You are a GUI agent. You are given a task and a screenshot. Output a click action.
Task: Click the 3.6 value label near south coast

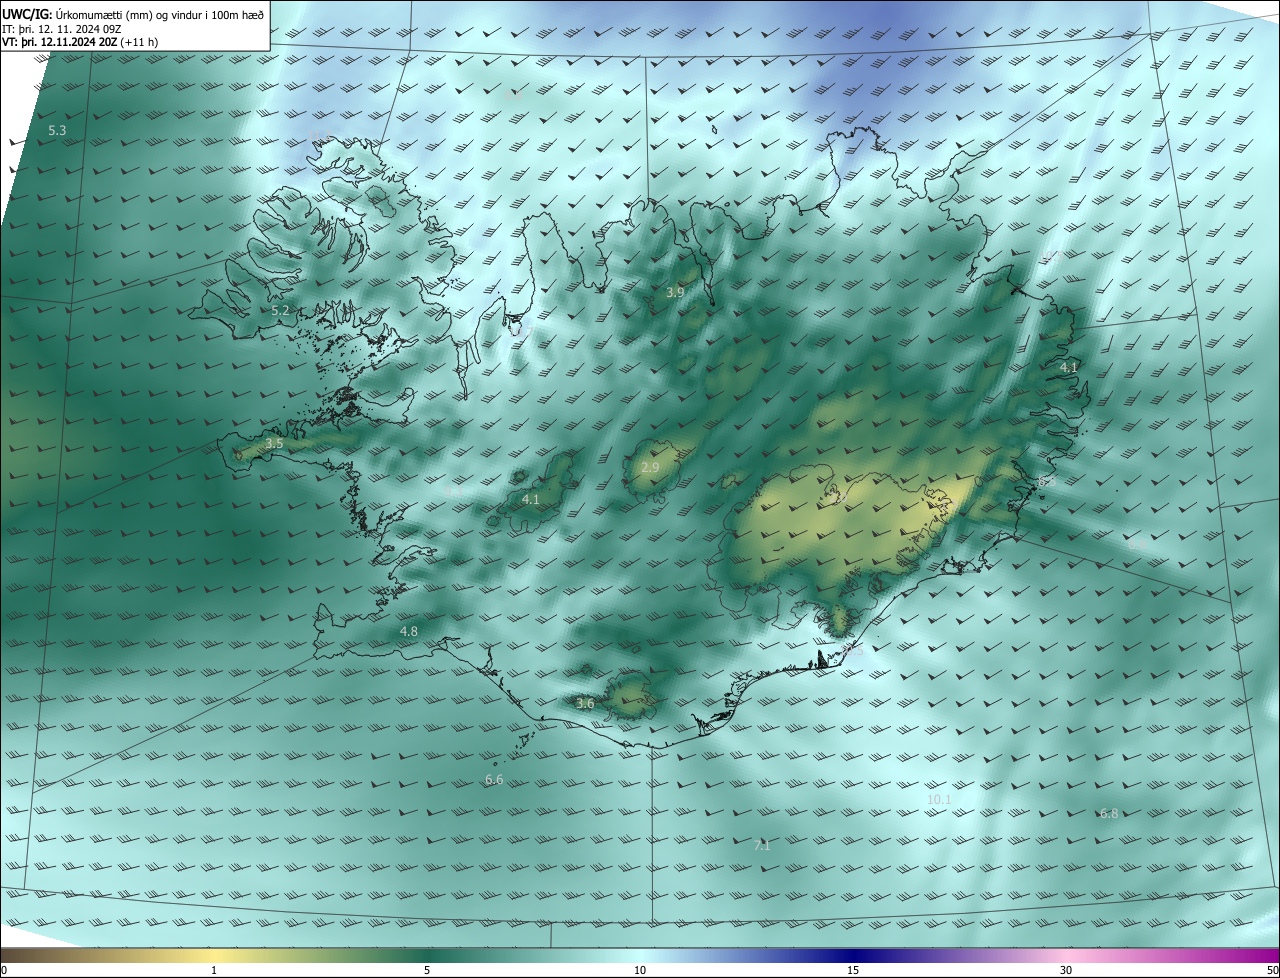(585, 703)
